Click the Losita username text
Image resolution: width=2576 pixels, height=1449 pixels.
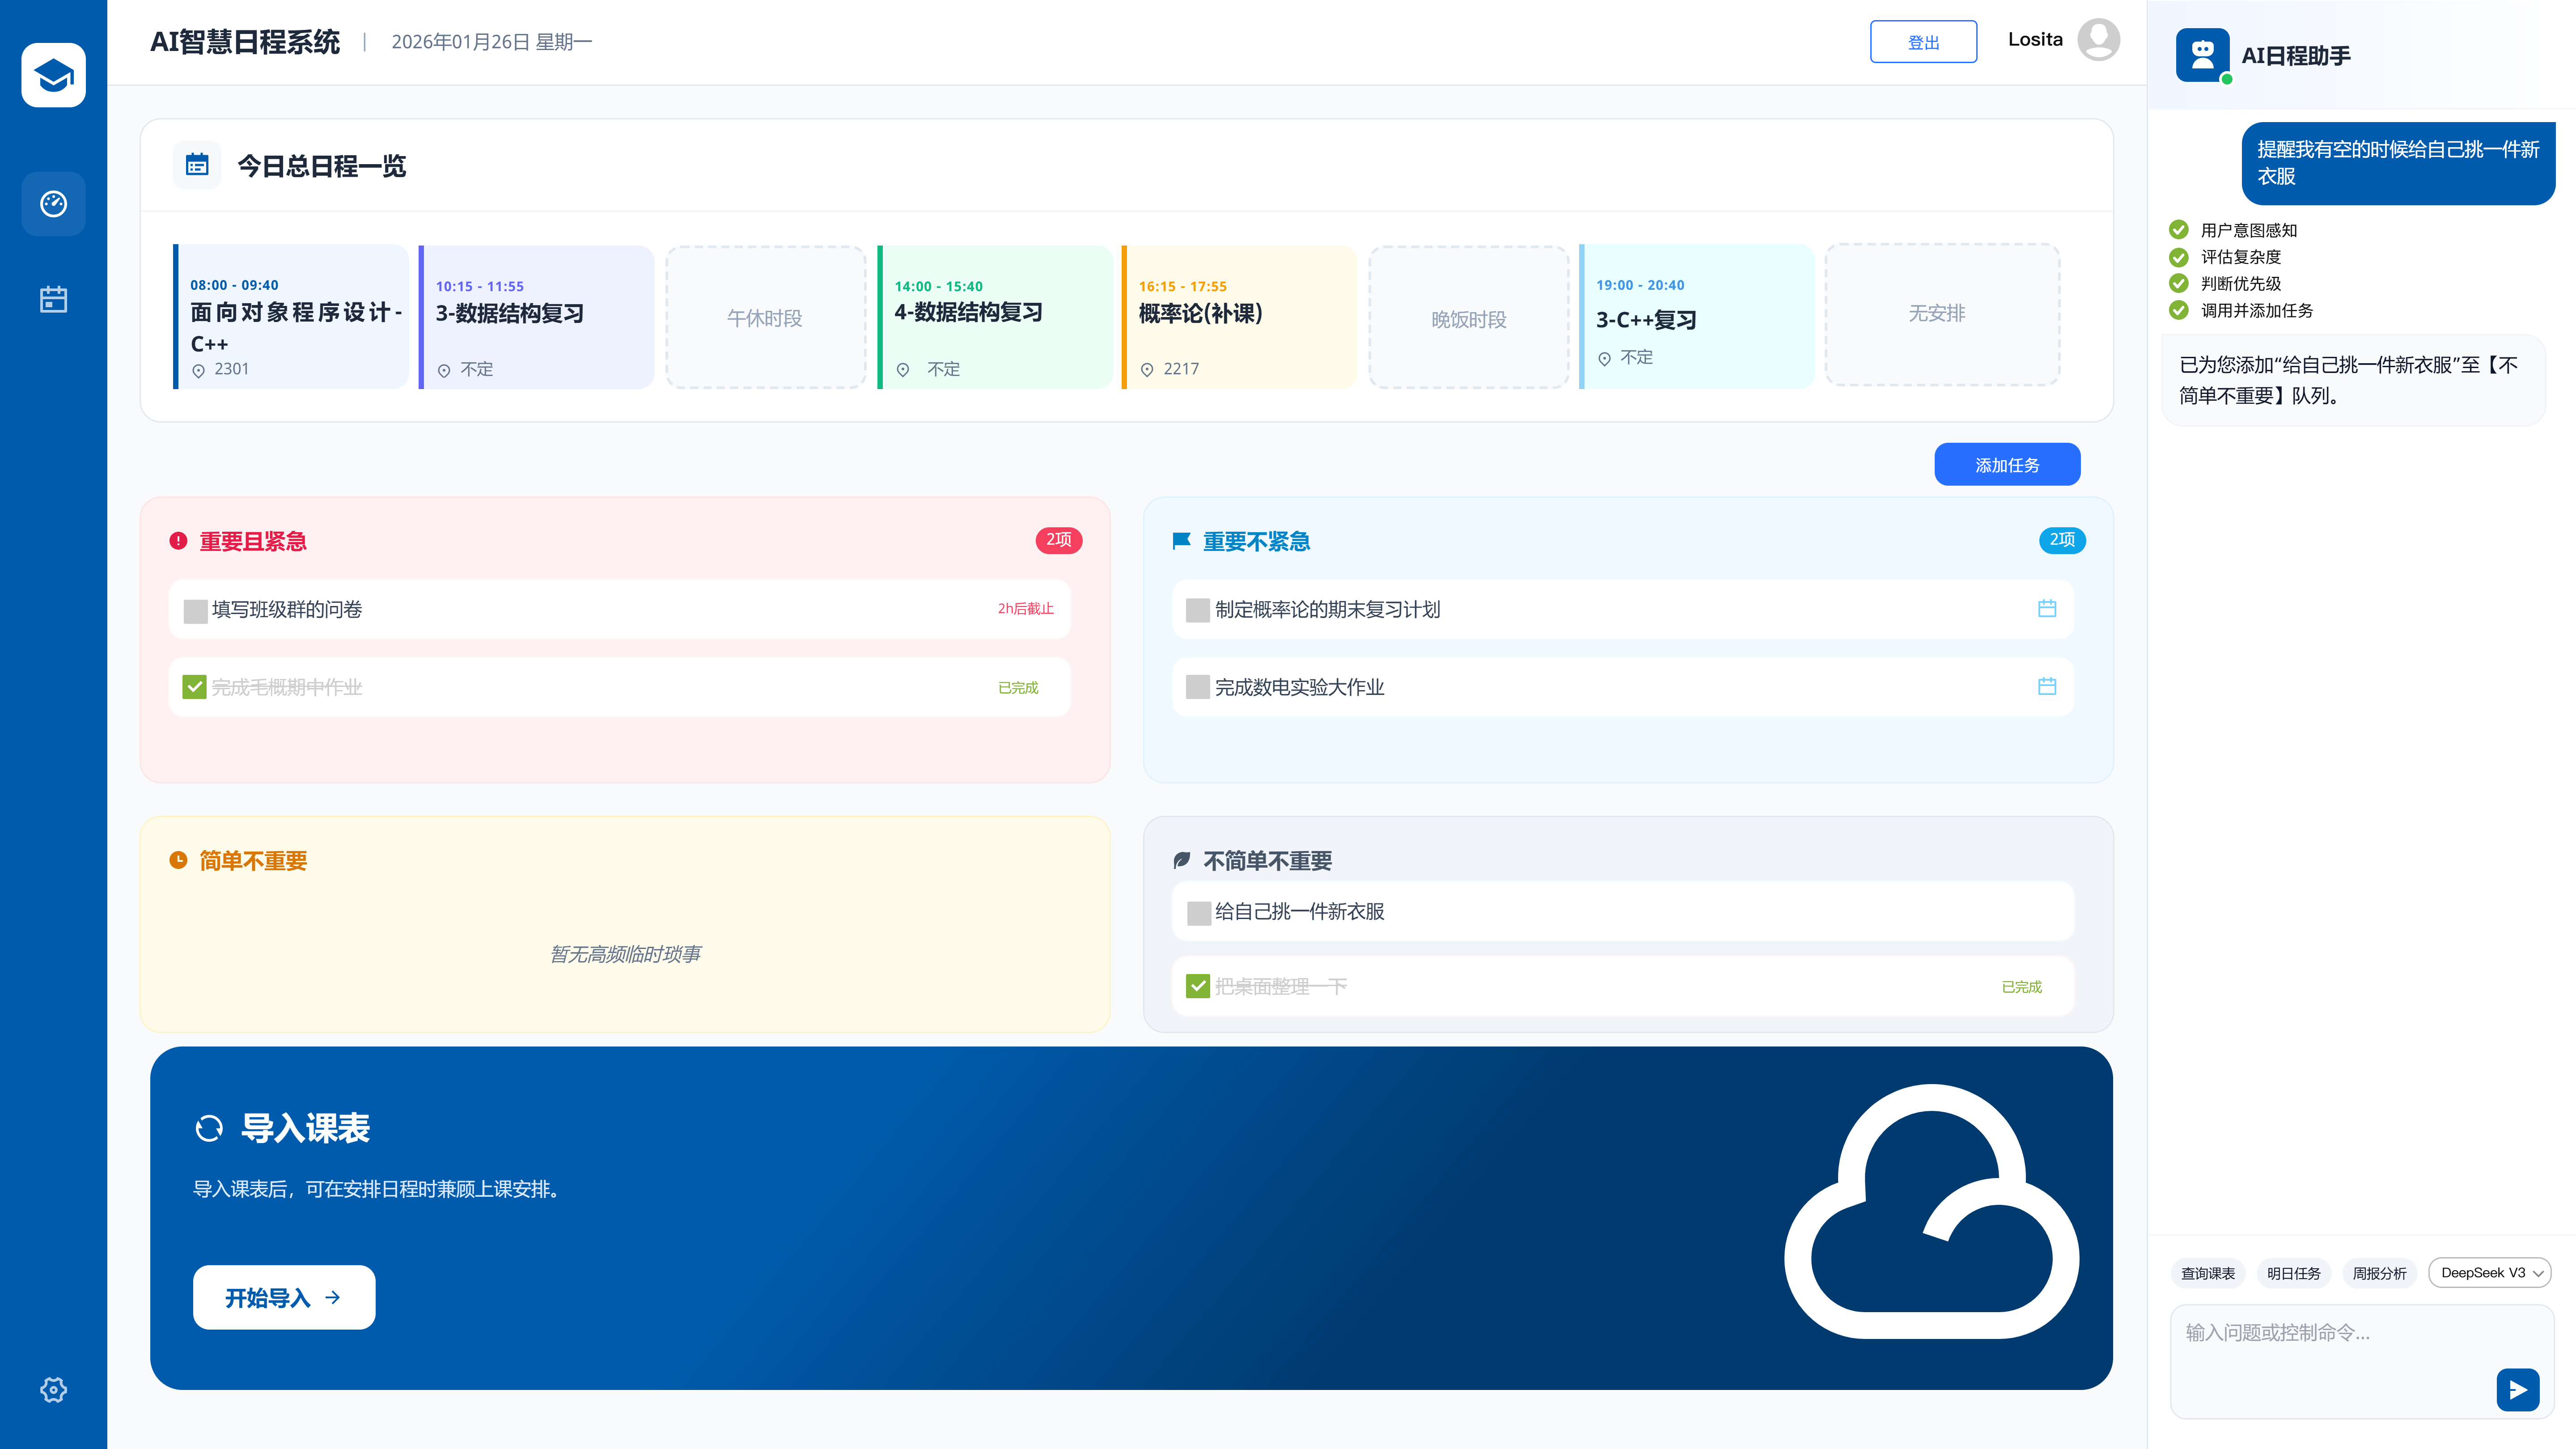click(x=2035, y=40)
